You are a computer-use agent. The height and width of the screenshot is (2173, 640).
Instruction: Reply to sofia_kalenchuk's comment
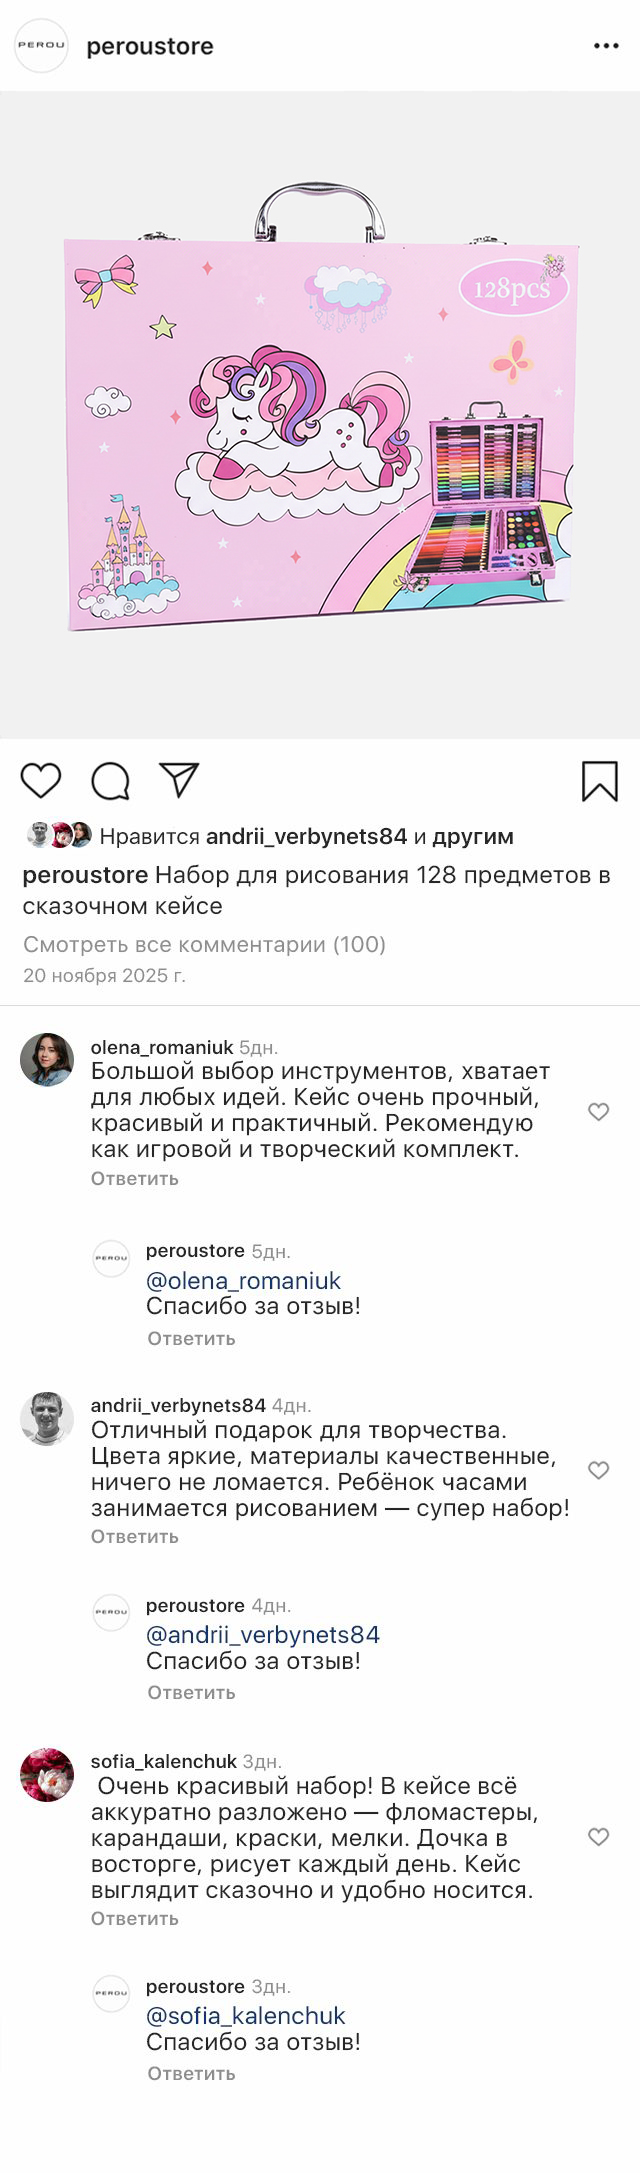click(x=135, y=1918)
